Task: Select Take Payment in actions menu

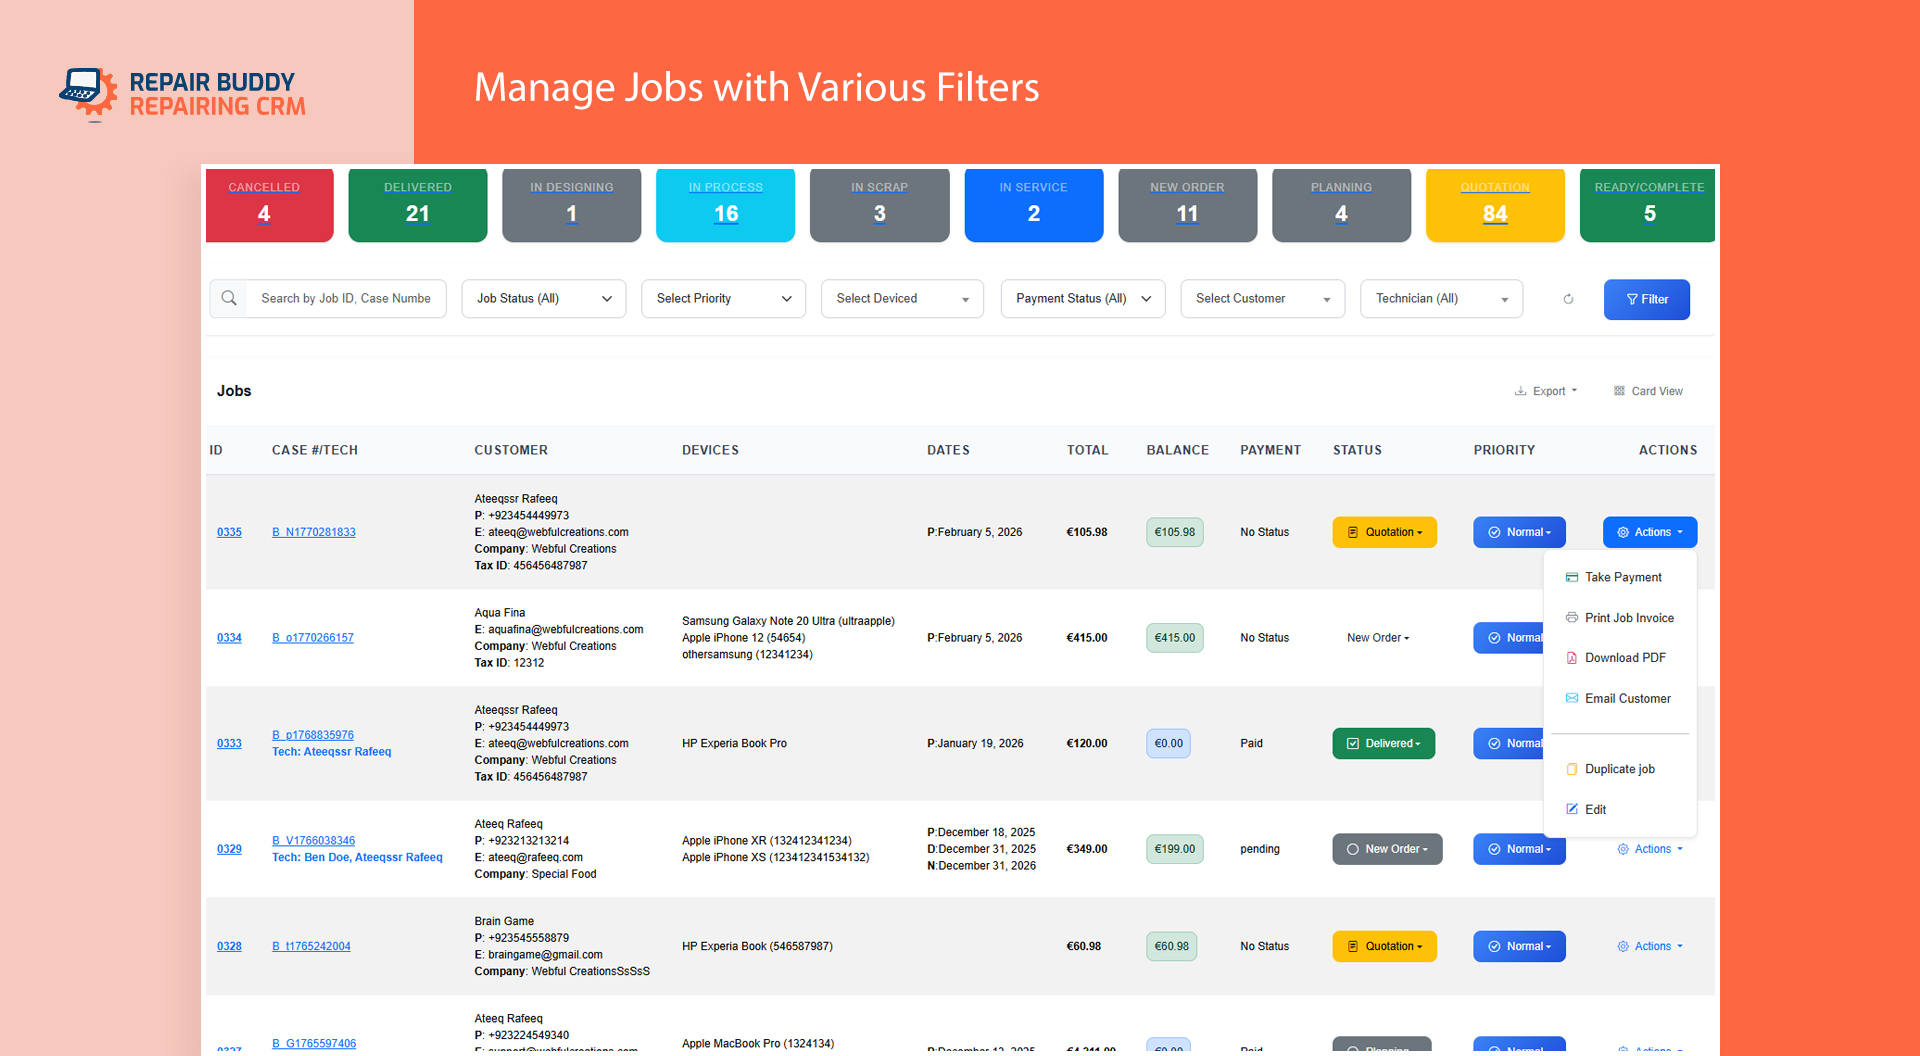Action: tap(1622, 577)
